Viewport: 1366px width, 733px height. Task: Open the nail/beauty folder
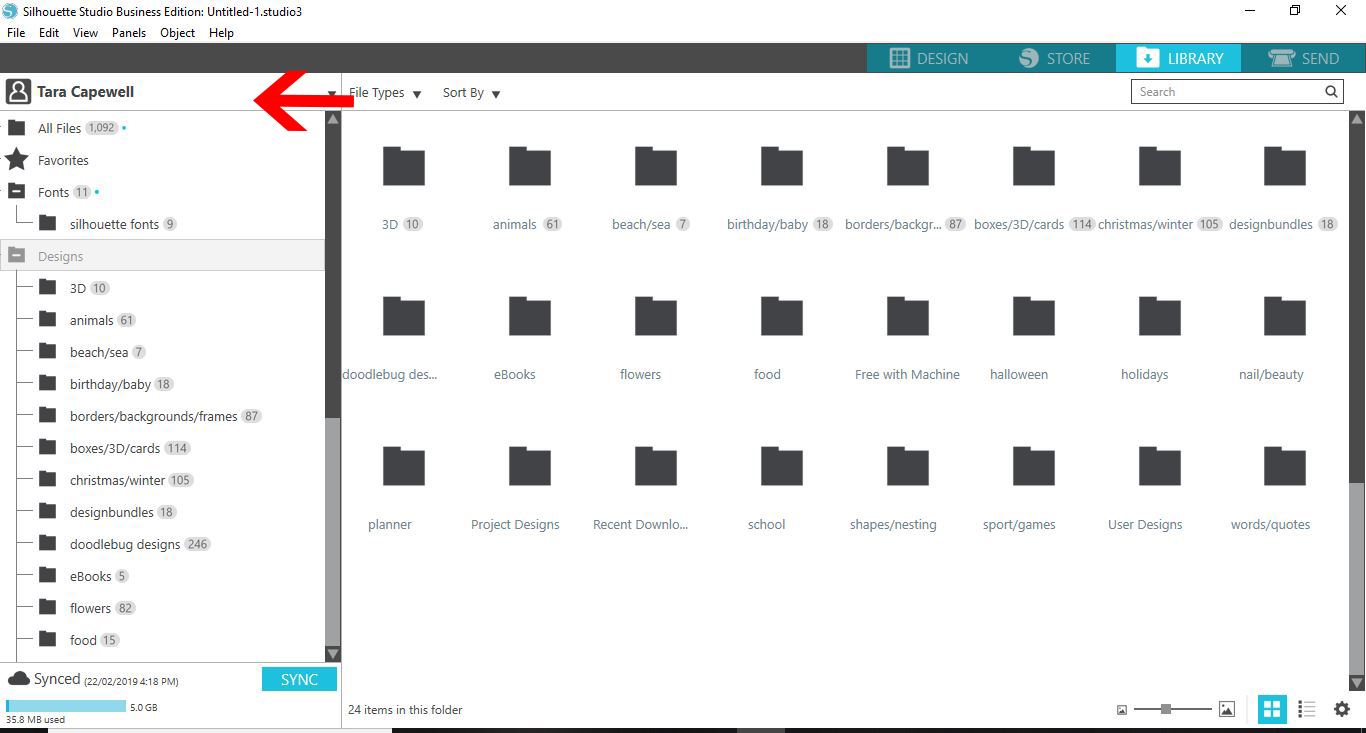[x=1285, y=316]
